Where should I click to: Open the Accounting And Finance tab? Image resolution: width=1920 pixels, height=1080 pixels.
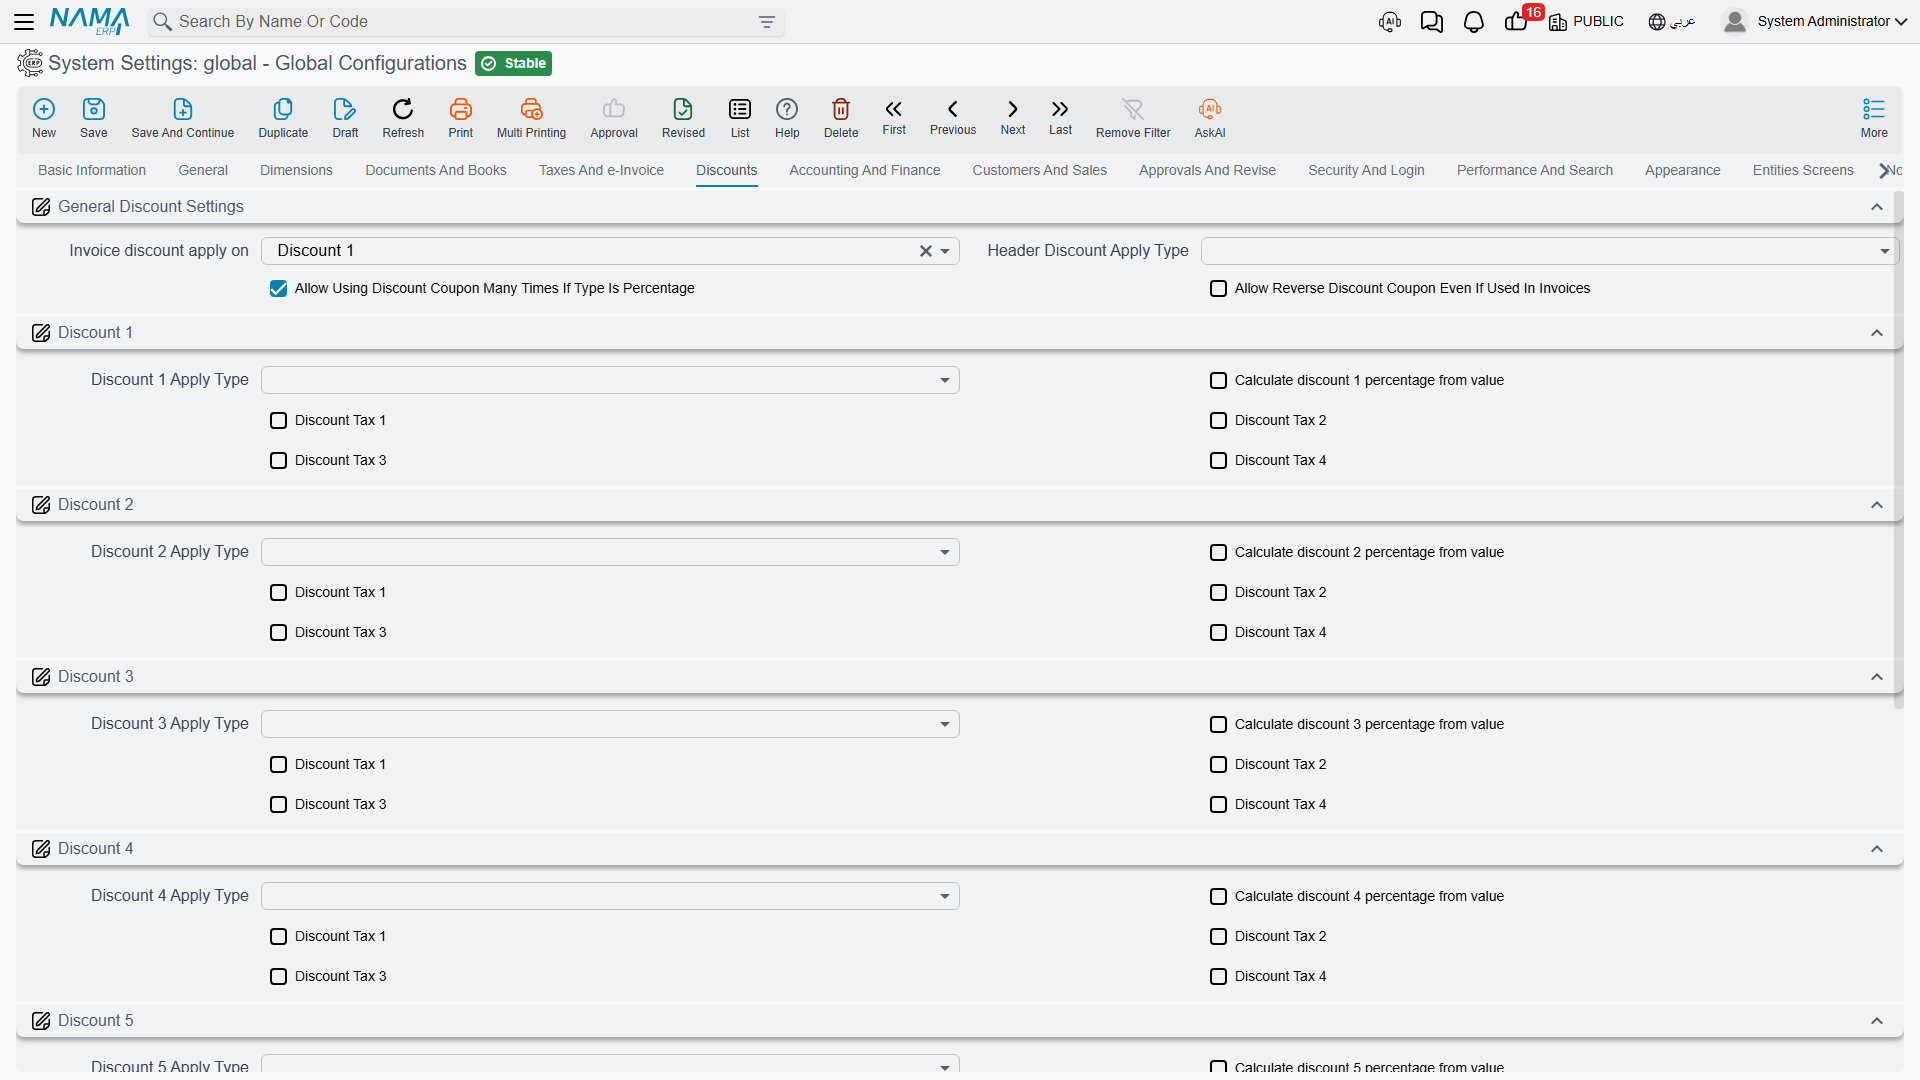tap(864, 170)
